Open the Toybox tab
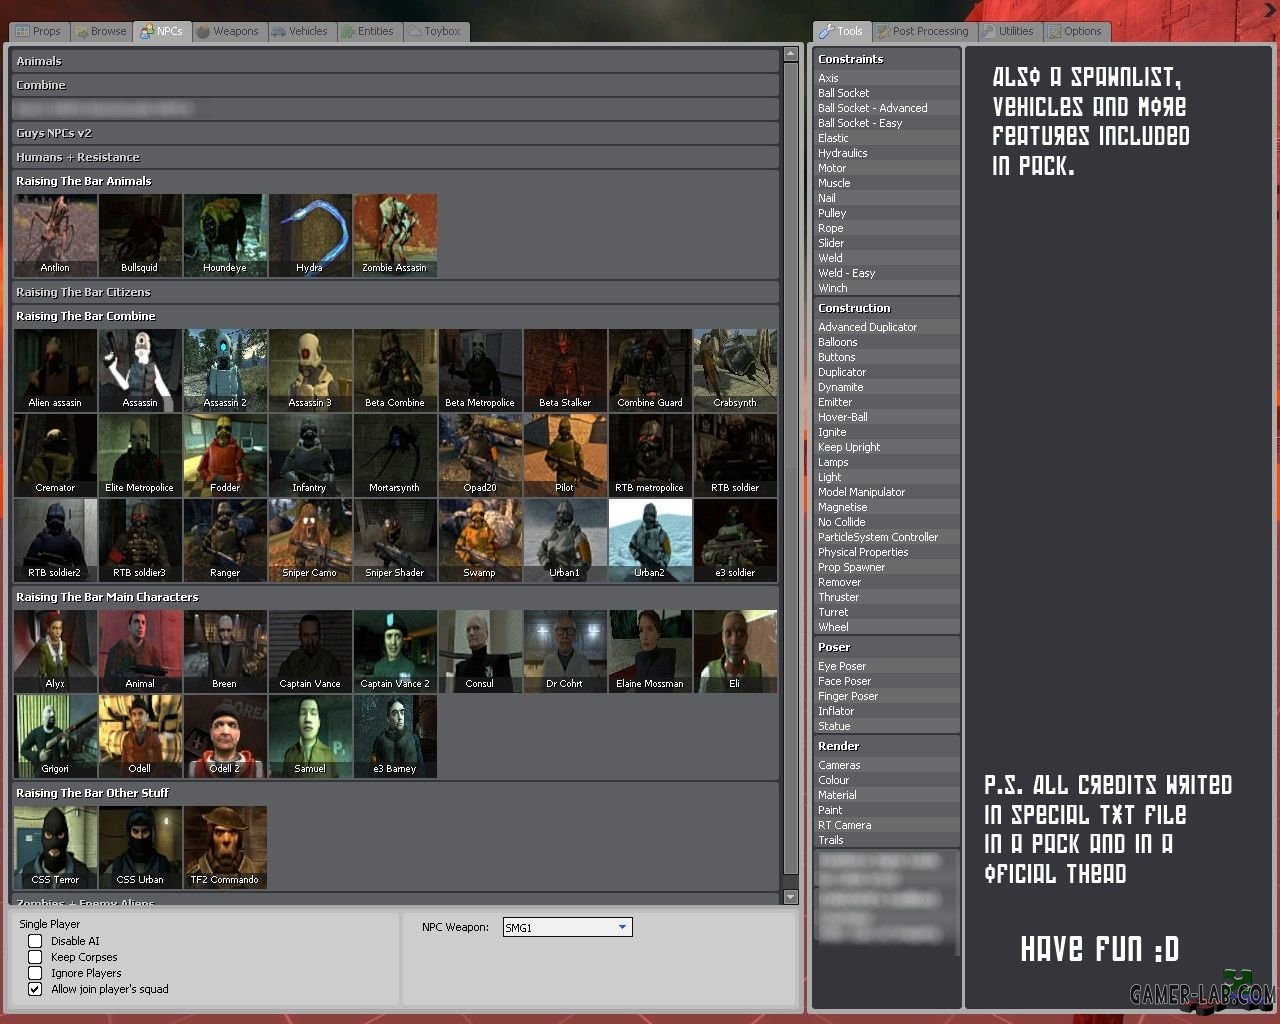 pos(435,31)
